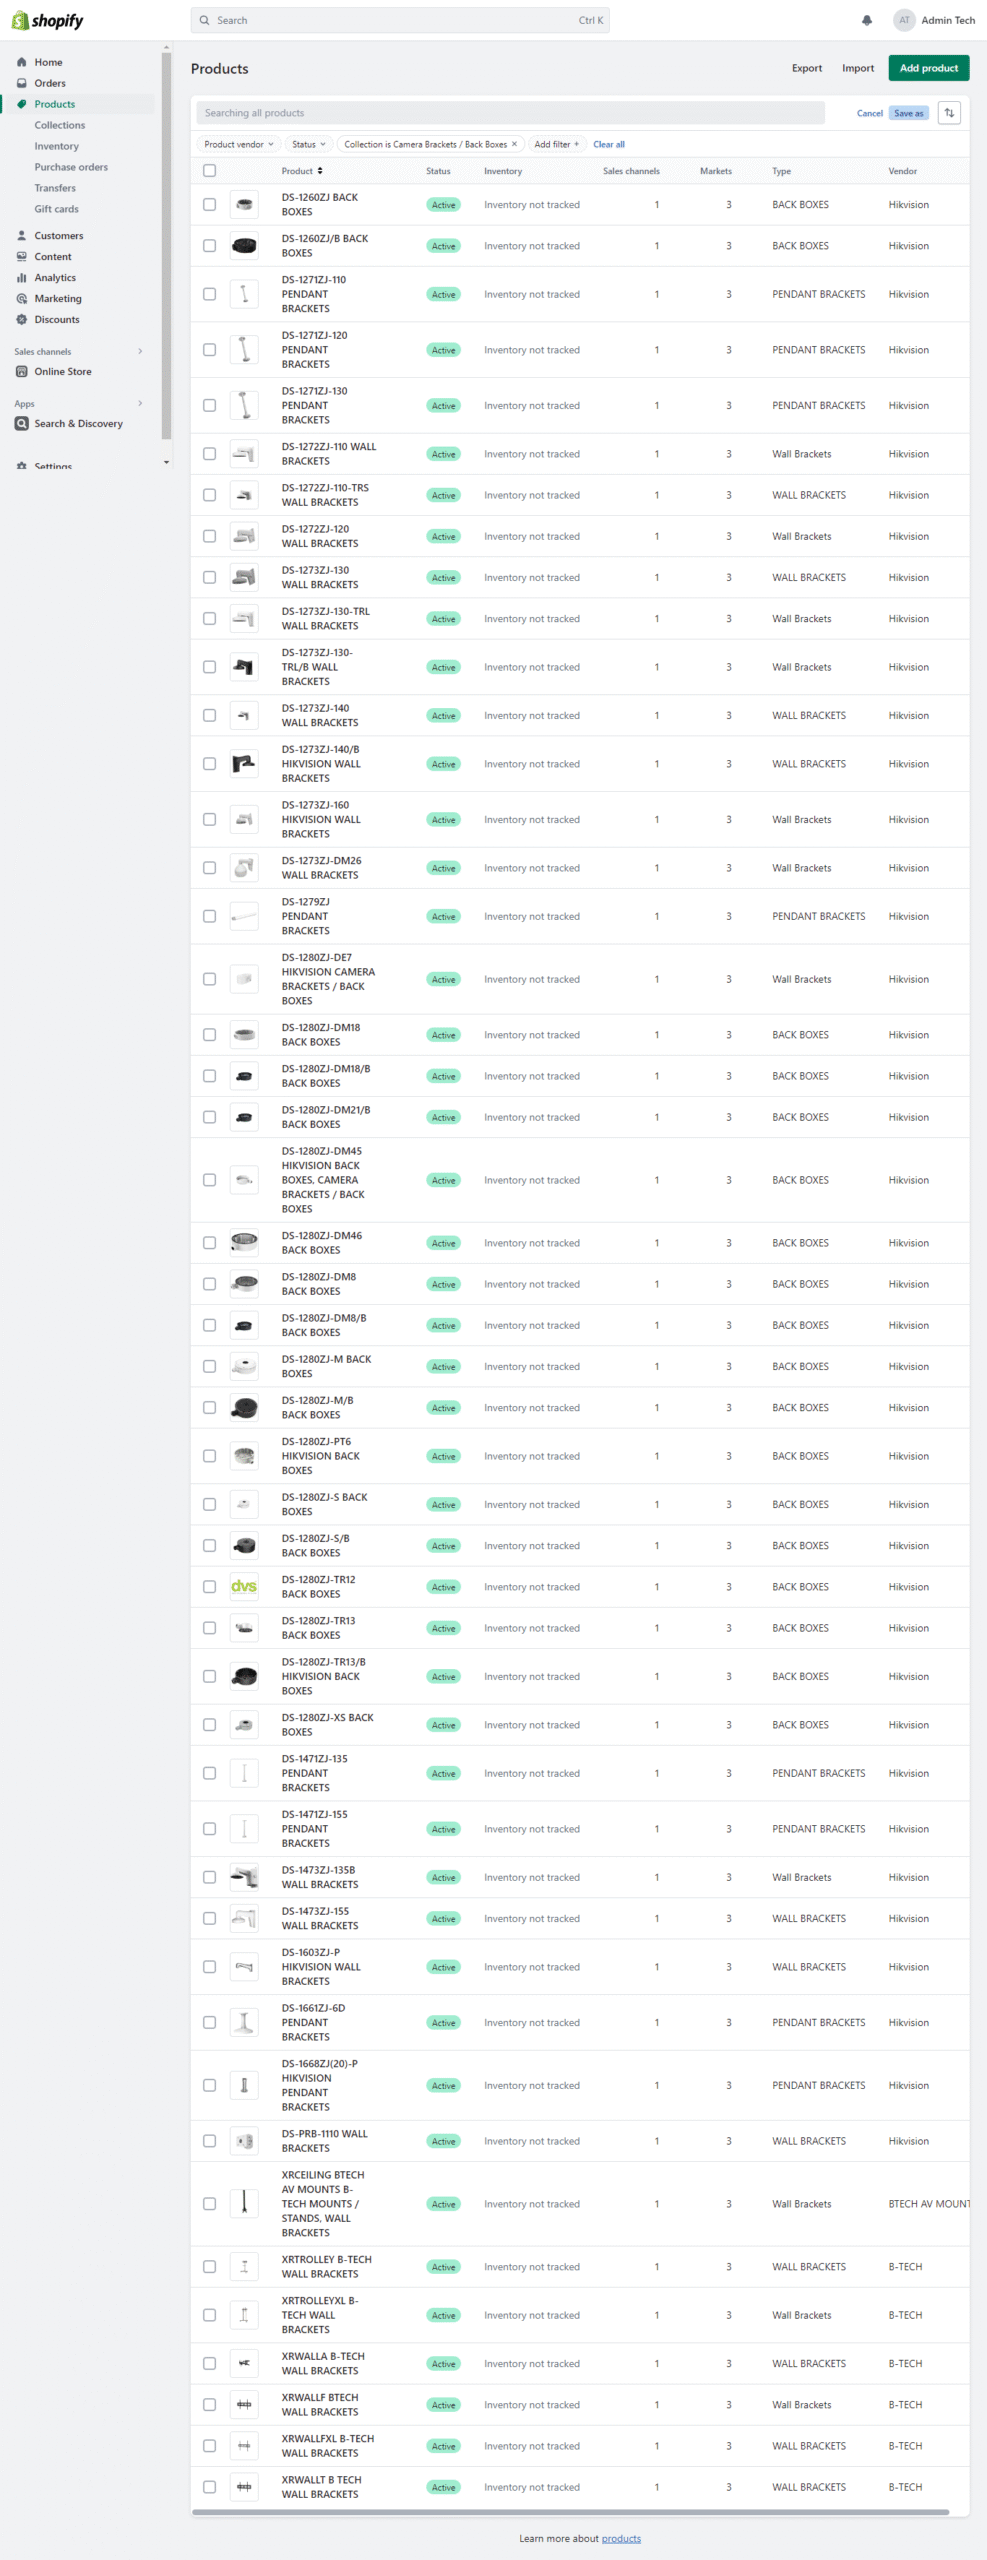
Task: Click the notifications bell icon
Action: (x=867, y=20)
